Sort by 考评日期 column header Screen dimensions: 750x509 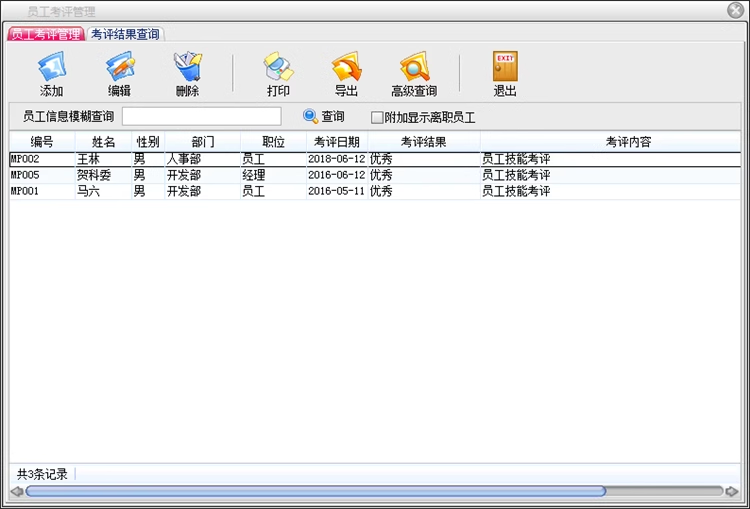coord(337,142)
